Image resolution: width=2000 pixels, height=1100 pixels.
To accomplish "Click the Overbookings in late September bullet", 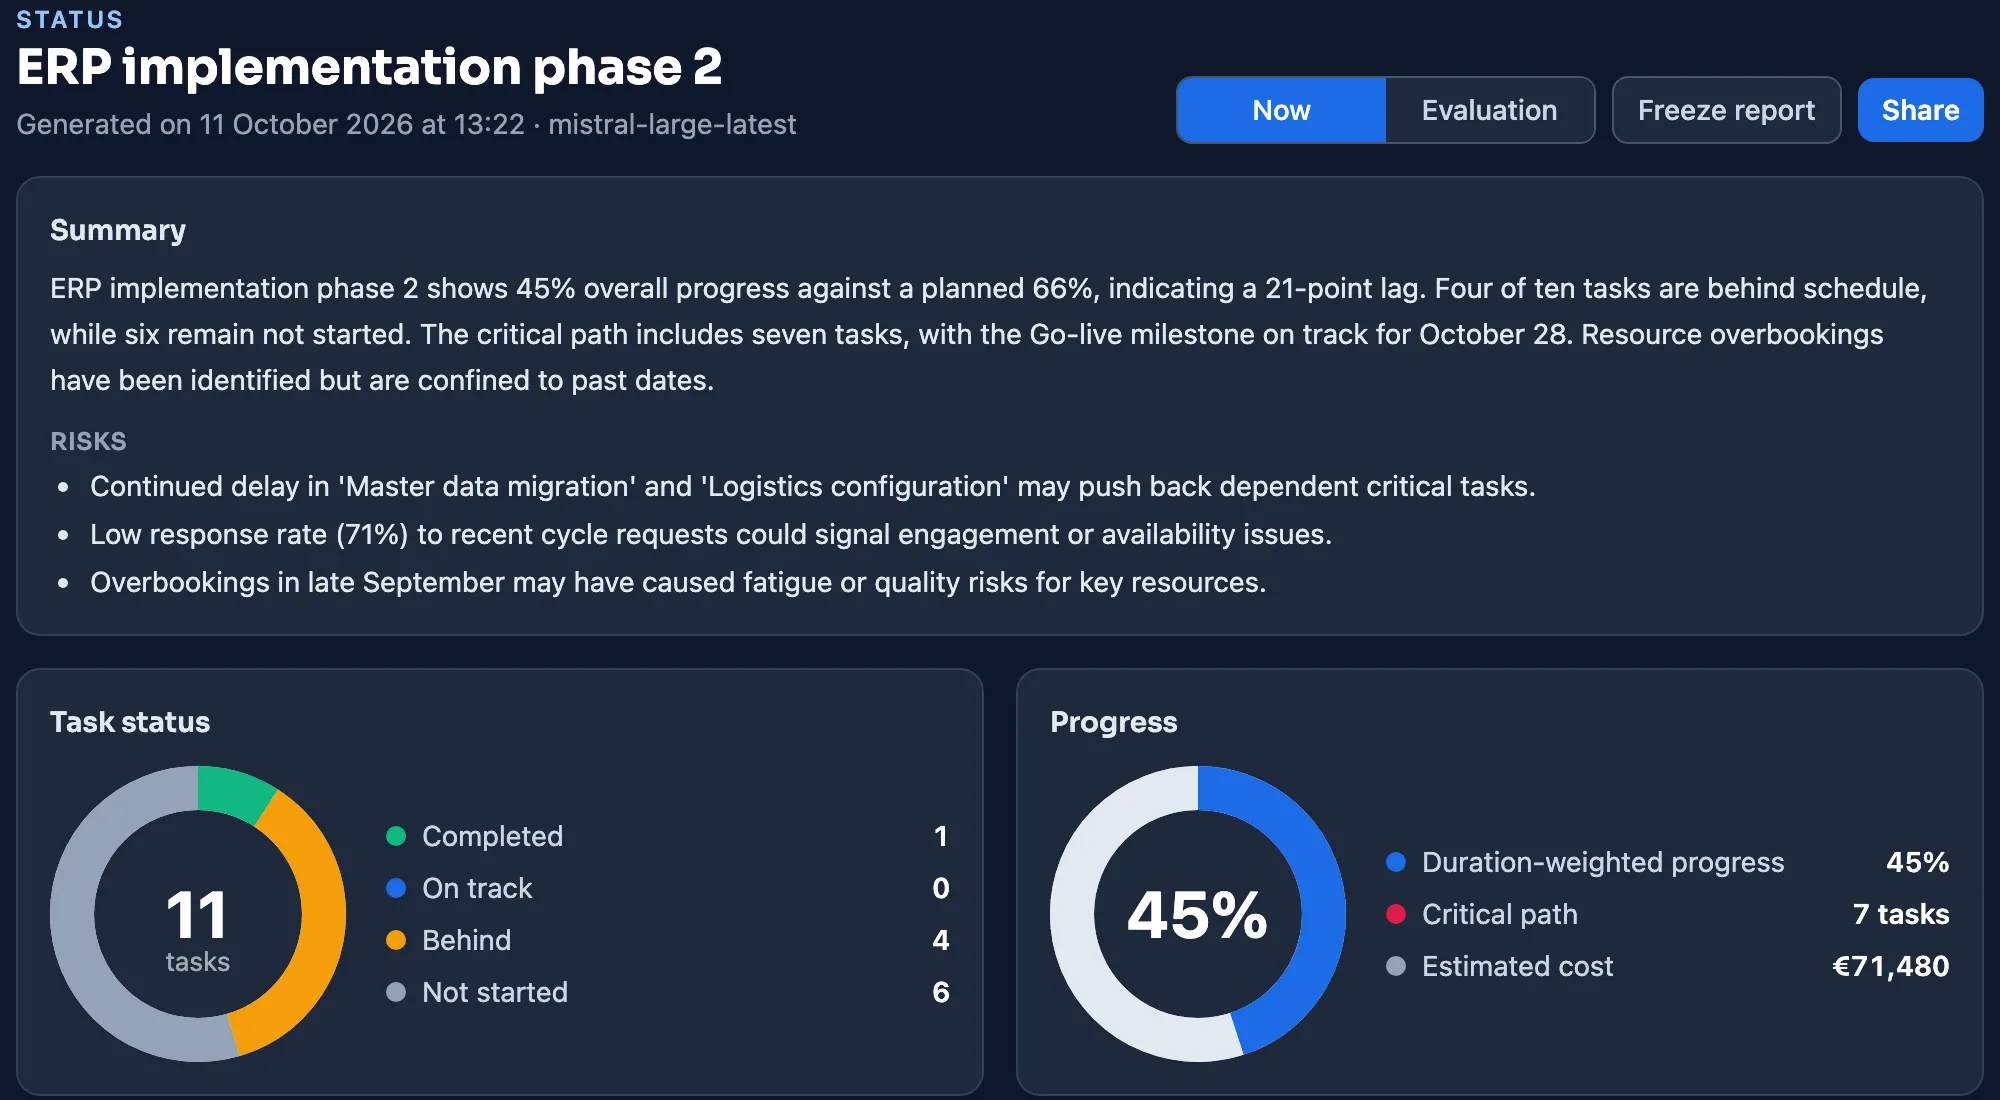I will [x=678, y=582].
